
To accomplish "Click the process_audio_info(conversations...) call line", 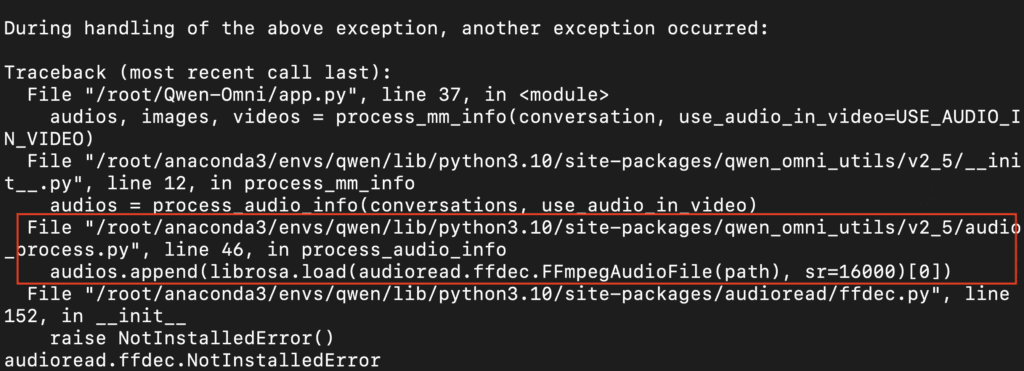I will pos(403,206).
